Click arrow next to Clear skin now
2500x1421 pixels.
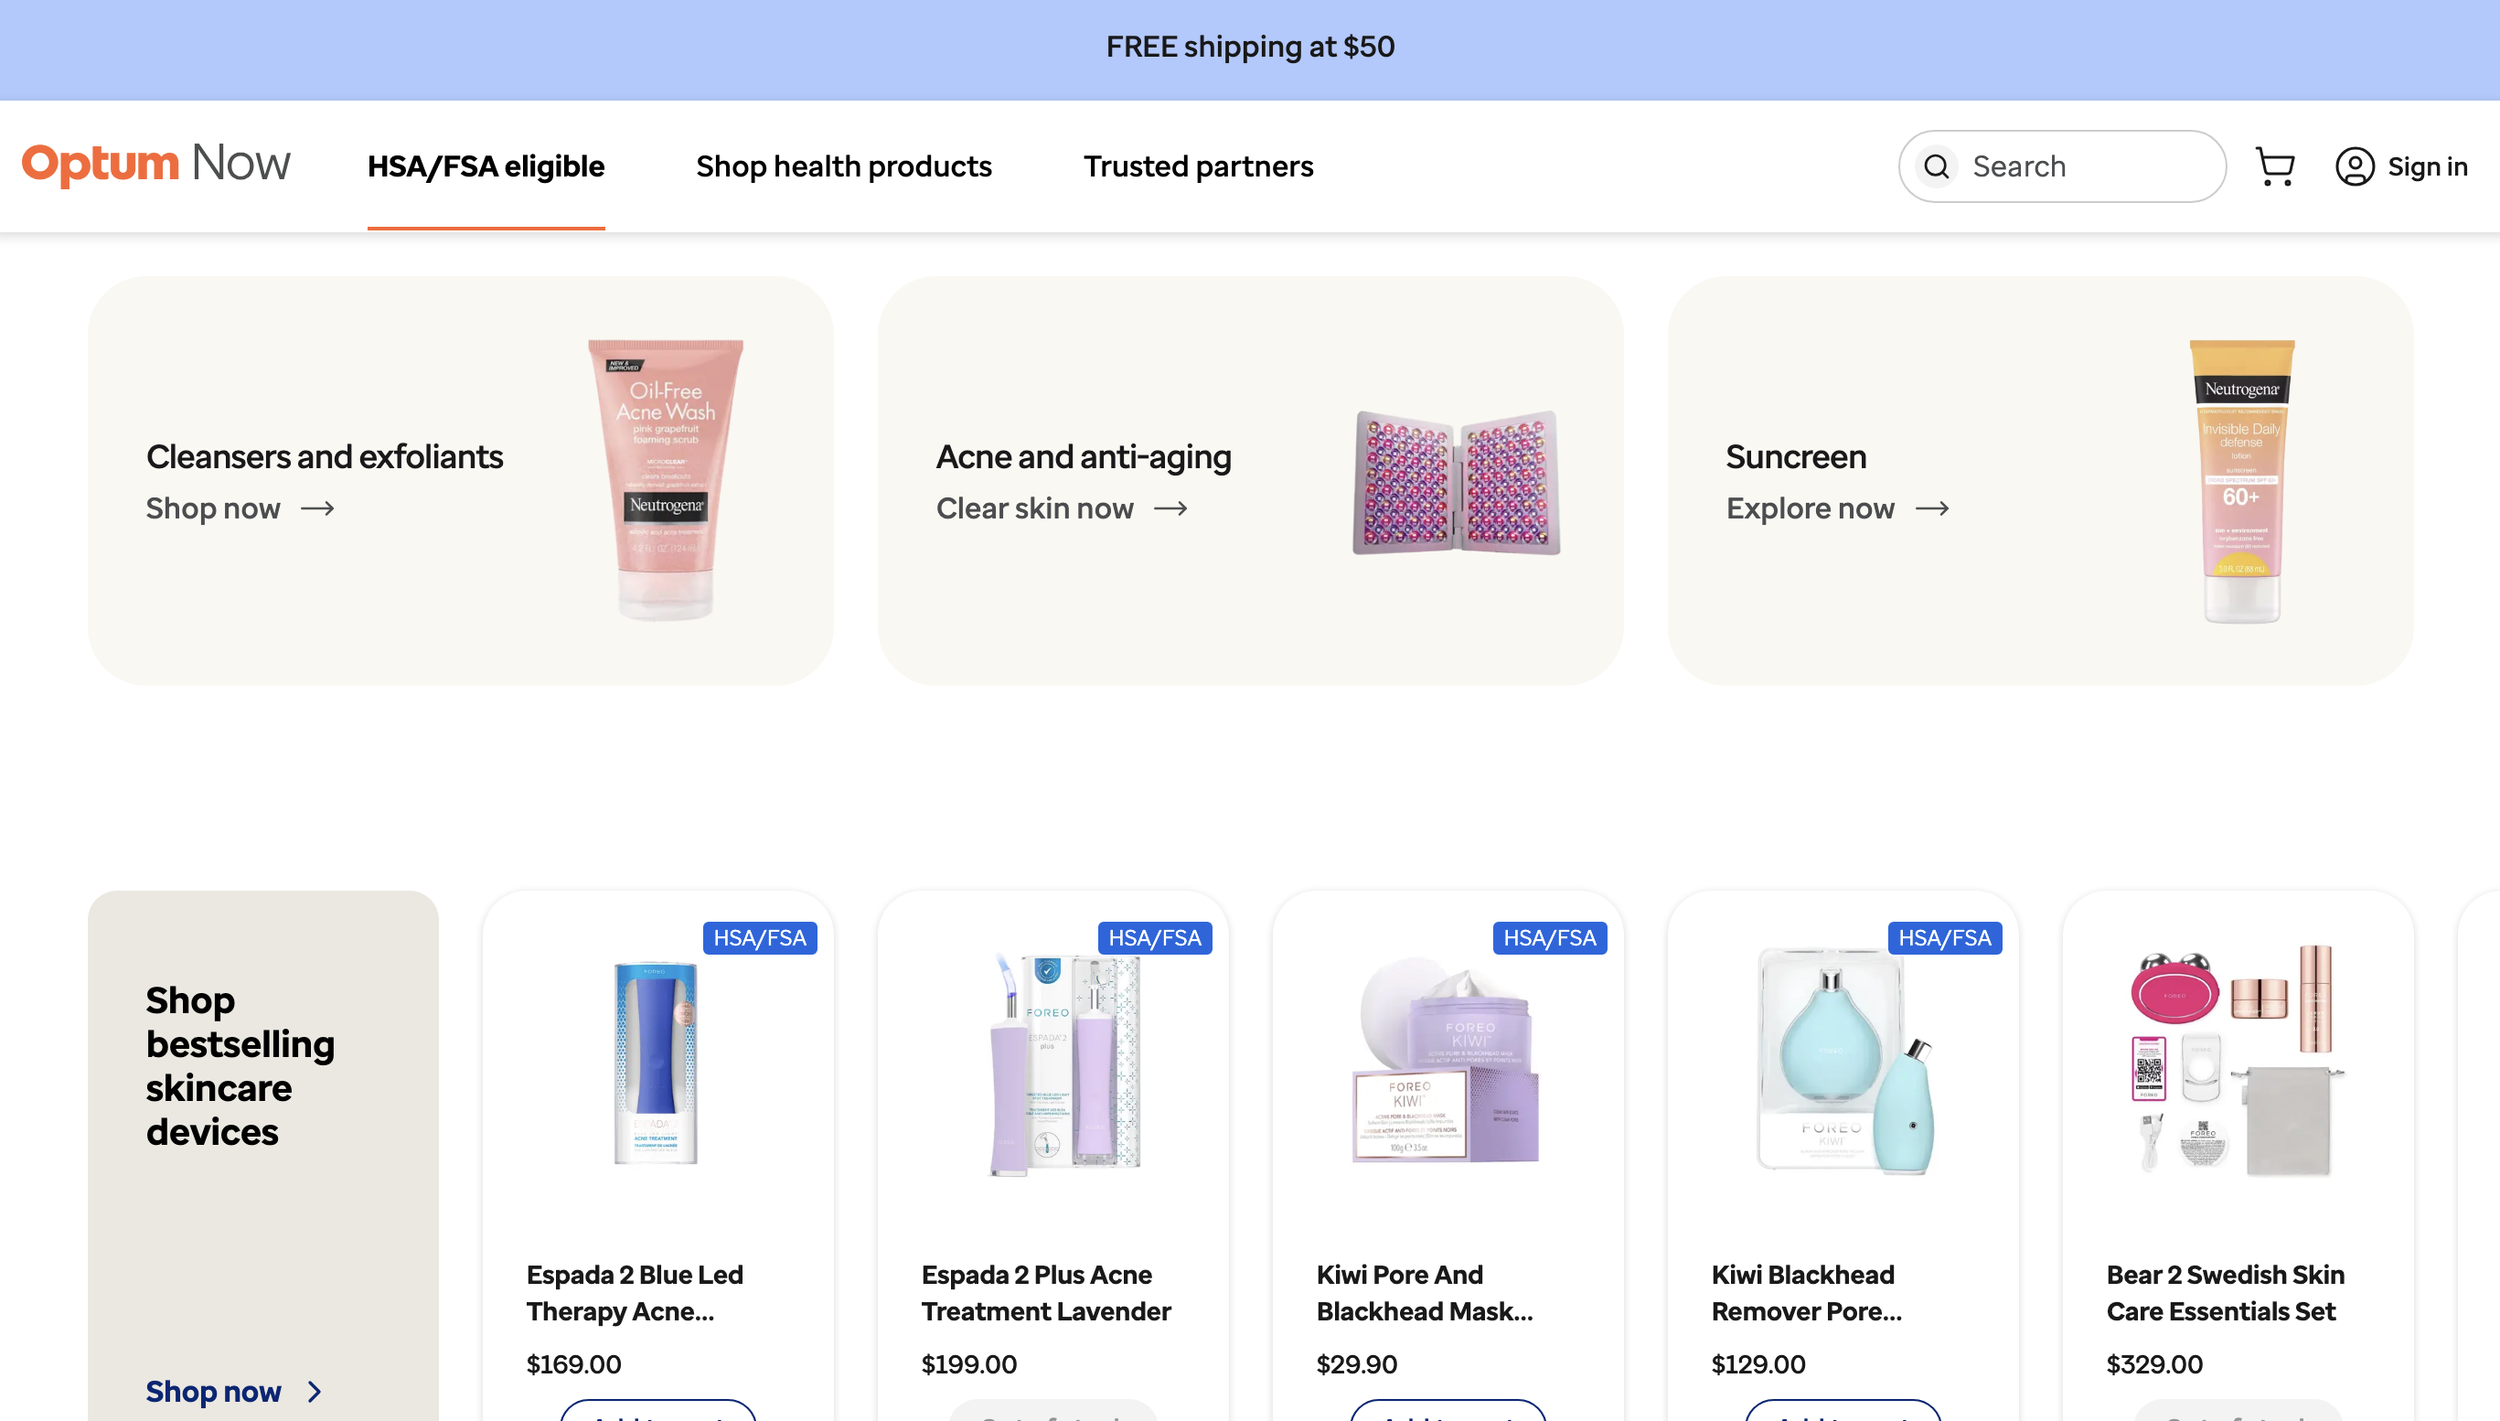[x=1170, y=509]
